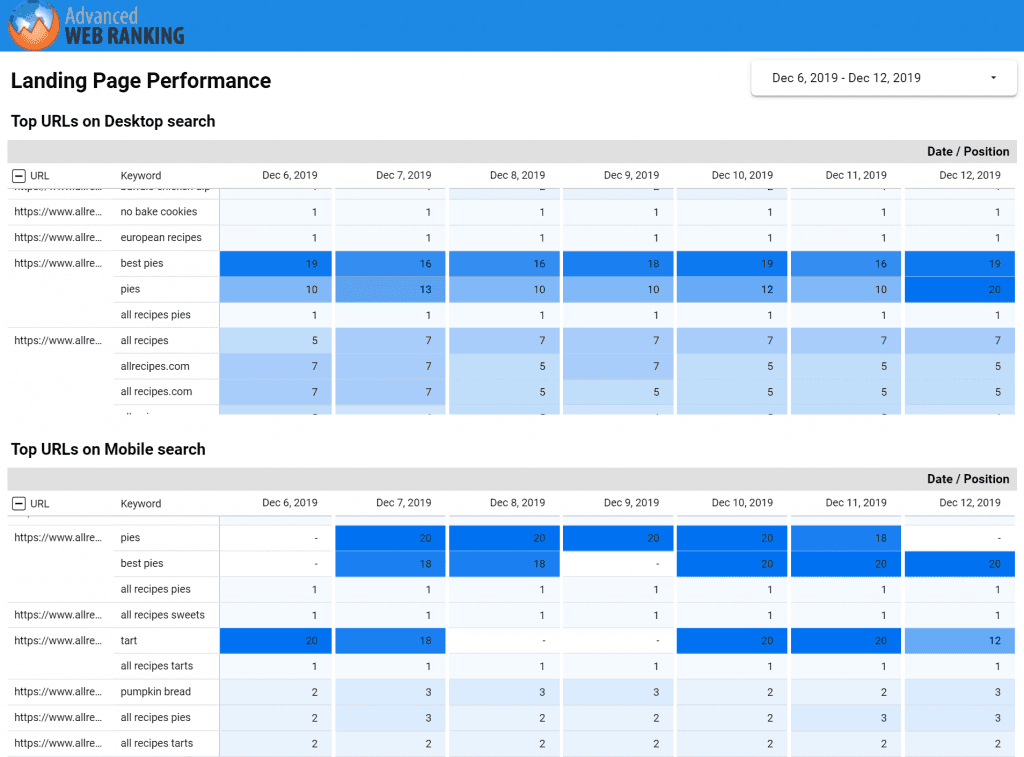Select 'best pies' keyword in Mobile table
The height and width of the screenshot is (757, 1024).
tap(142, 564)
